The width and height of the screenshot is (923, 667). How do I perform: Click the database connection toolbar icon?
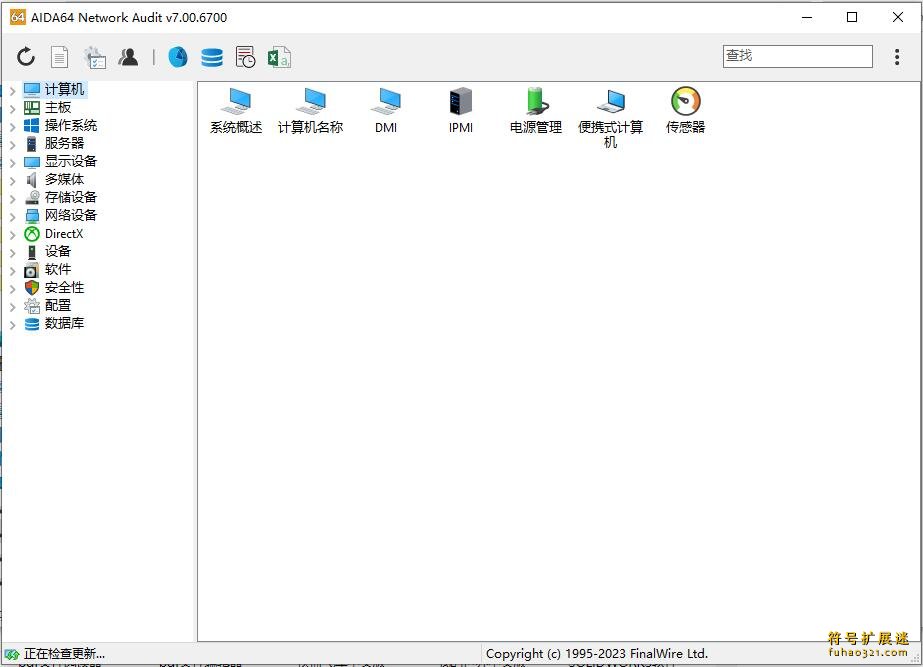[211, 57]
